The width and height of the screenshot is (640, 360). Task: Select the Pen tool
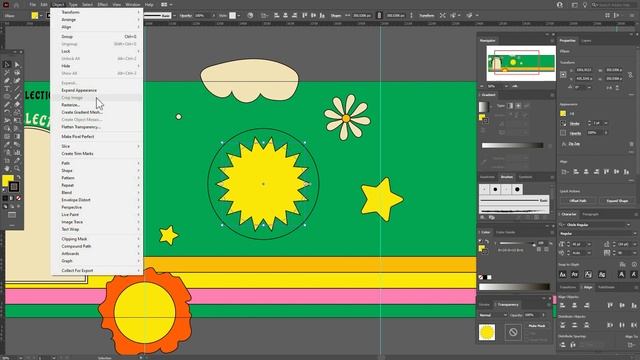coord(7,80)
